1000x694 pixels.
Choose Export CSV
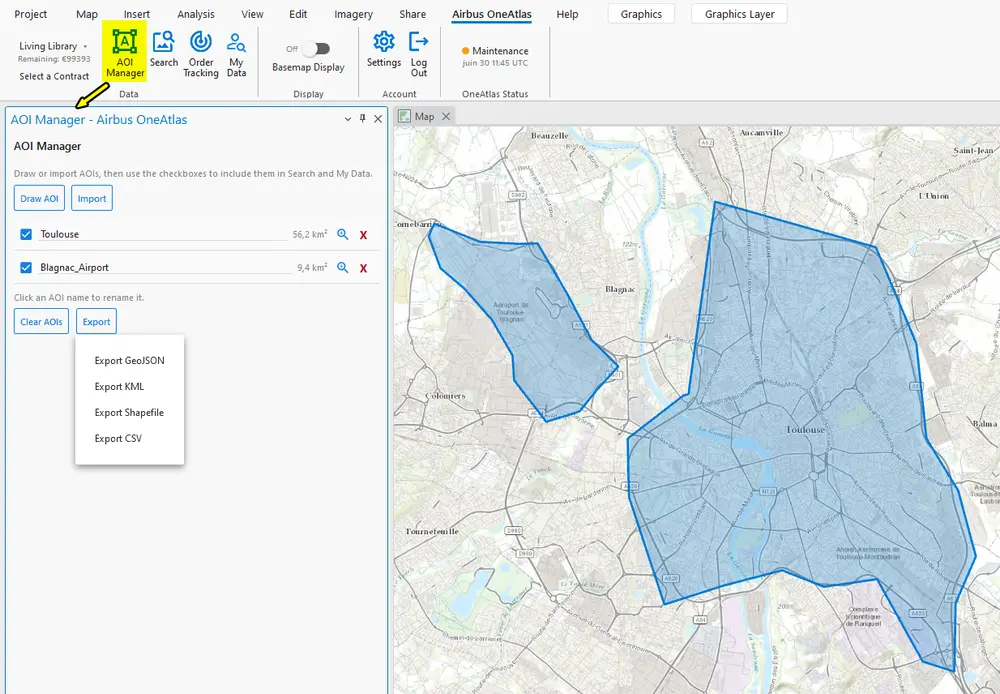point(118,438)
